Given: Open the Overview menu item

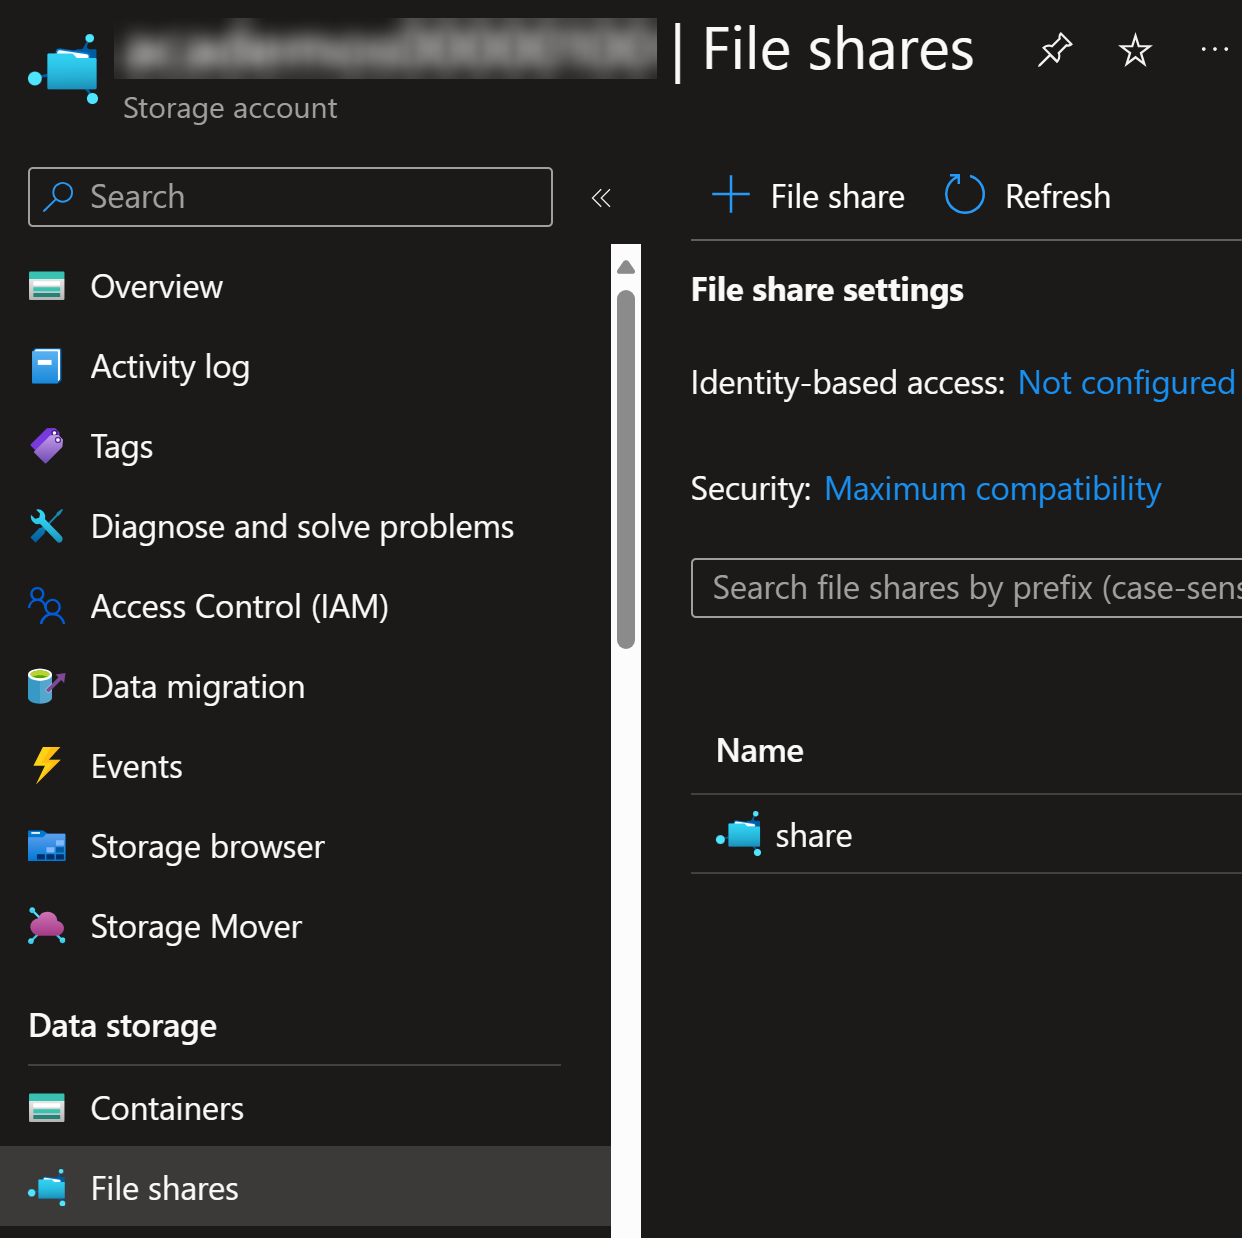Looking at the screenshot, I should [157, 287].
